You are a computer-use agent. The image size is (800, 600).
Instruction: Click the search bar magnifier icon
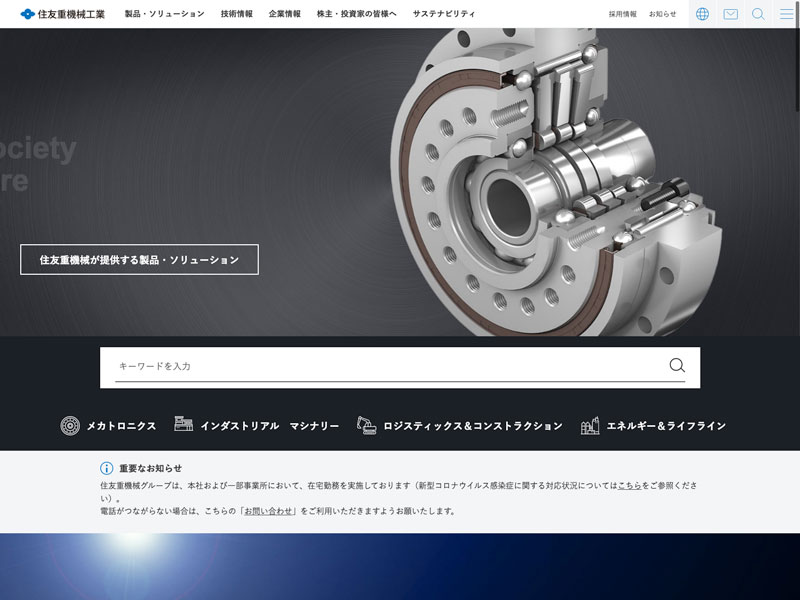(x=677, y=366)
